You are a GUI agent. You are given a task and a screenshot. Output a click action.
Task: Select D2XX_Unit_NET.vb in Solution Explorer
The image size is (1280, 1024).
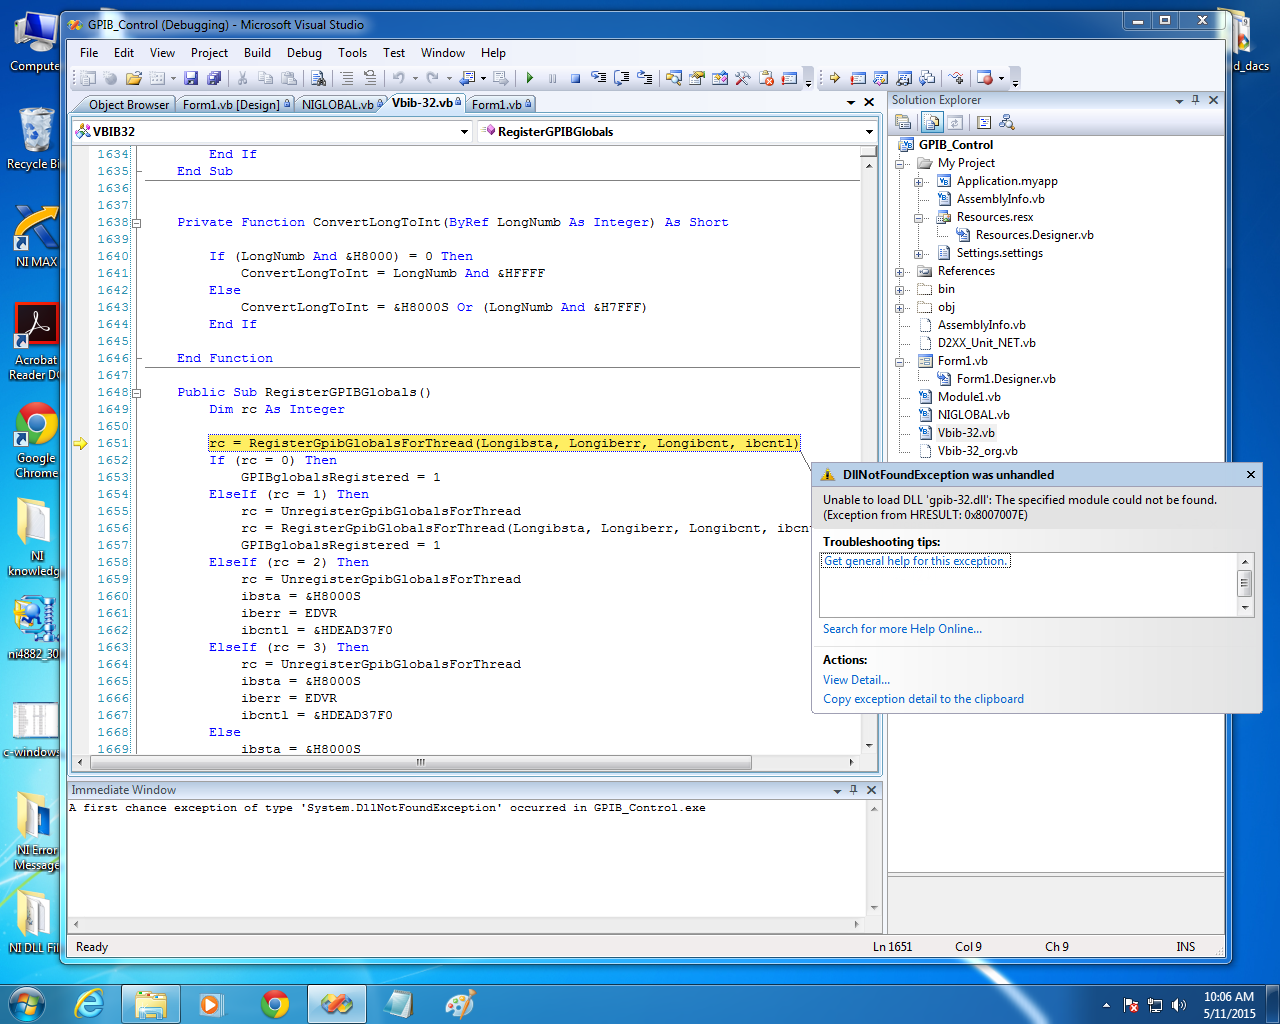[x=986, y=343]
